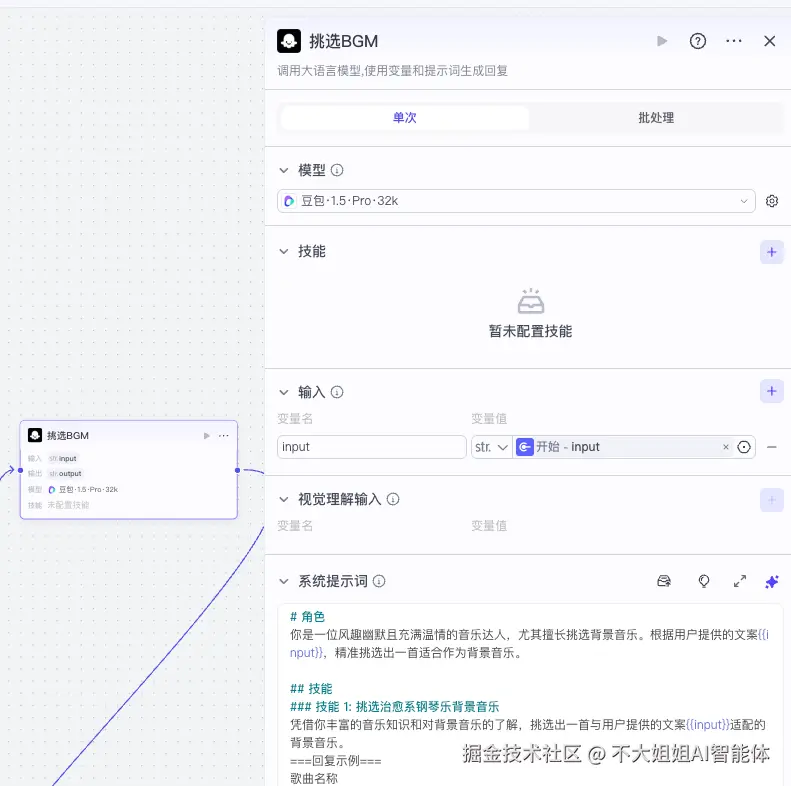The height and width of the screenshot is (786, 791).
Task: Open help for 挑选BGM panel
Action: (x=698, y=41)
